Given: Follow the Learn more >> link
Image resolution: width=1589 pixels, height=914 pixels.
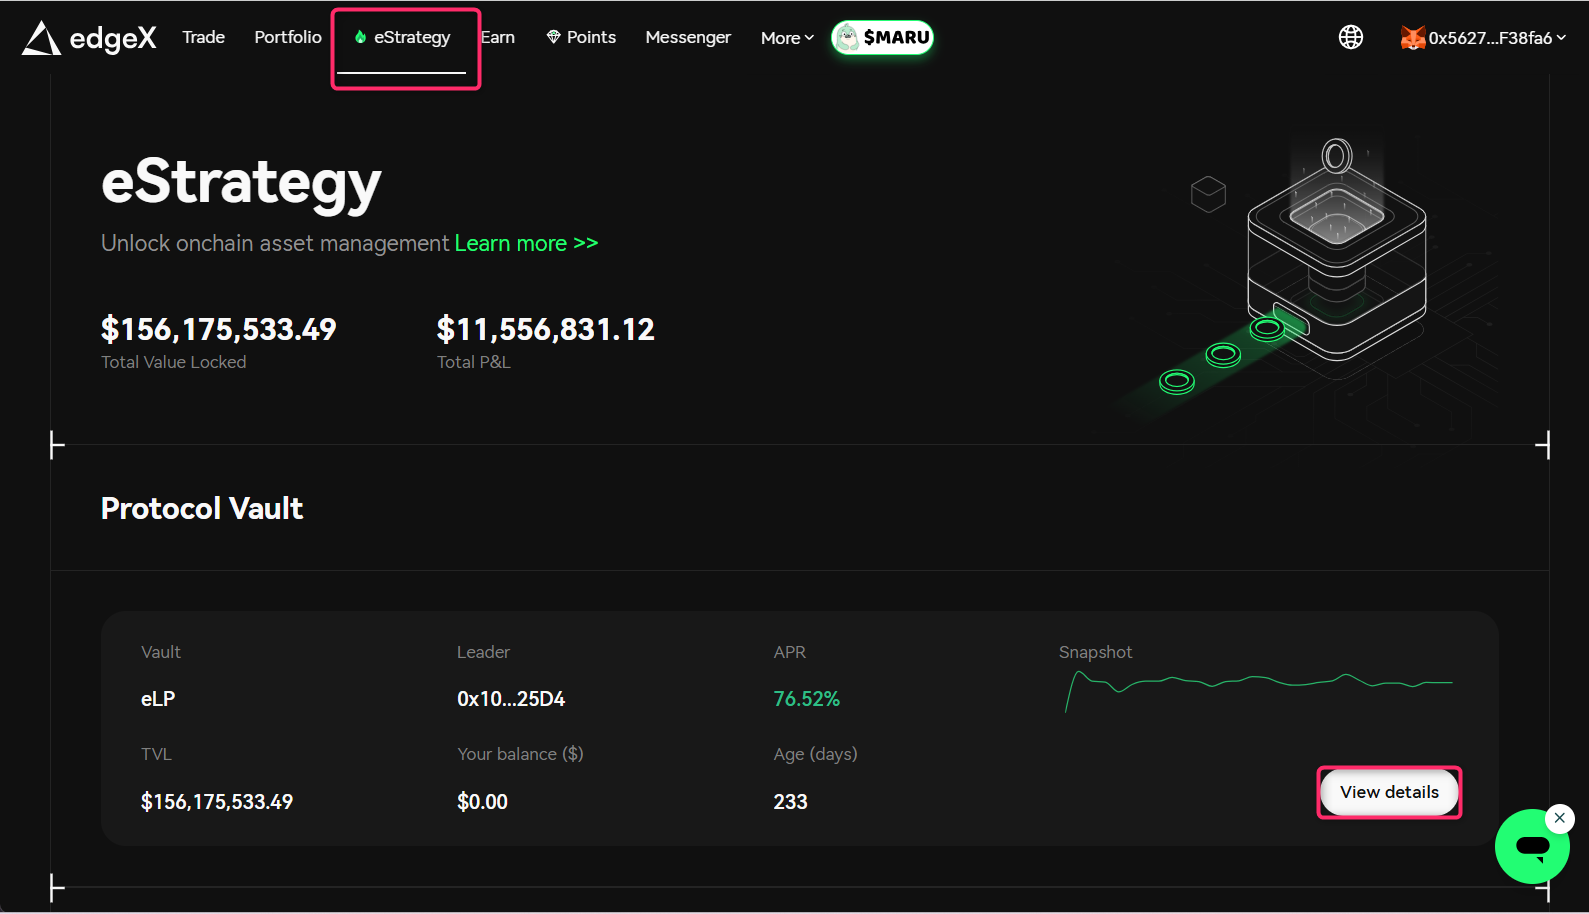Looking at the screenshot, I should [x=526, y=243].
